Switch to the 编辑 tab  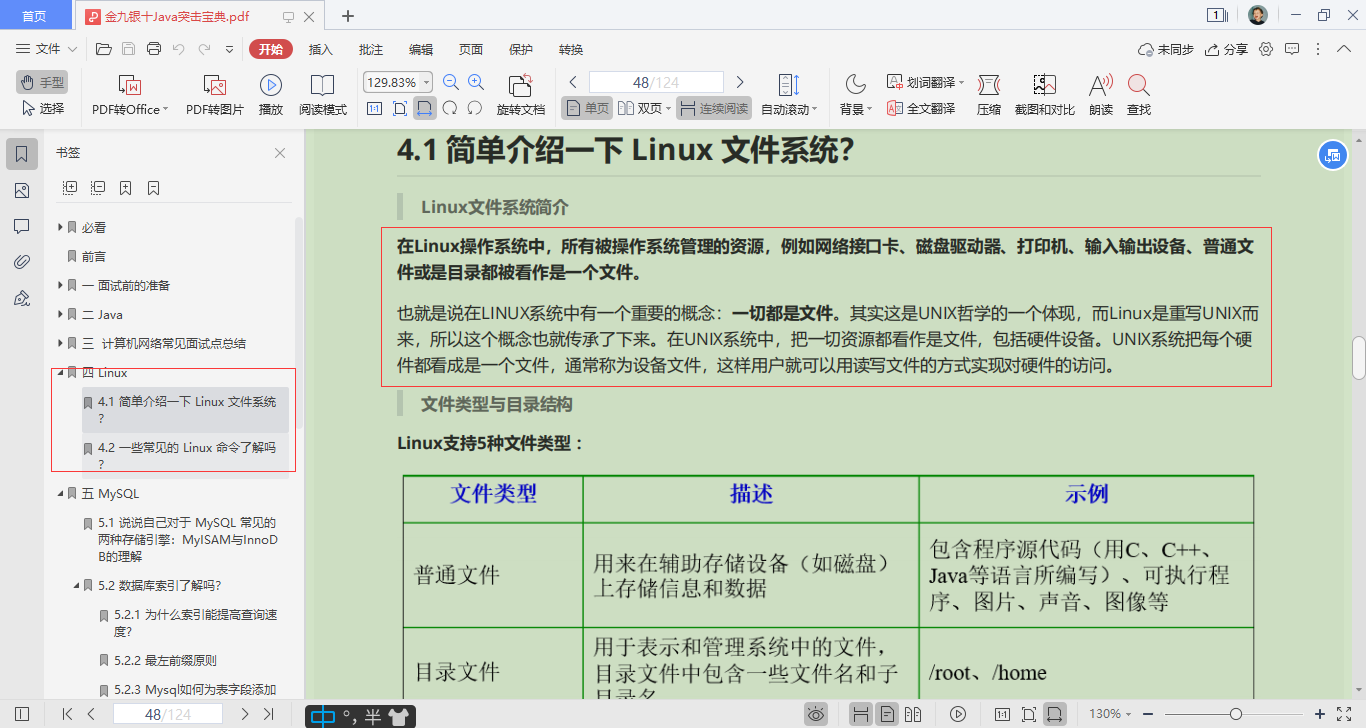[x=421, y=49]
